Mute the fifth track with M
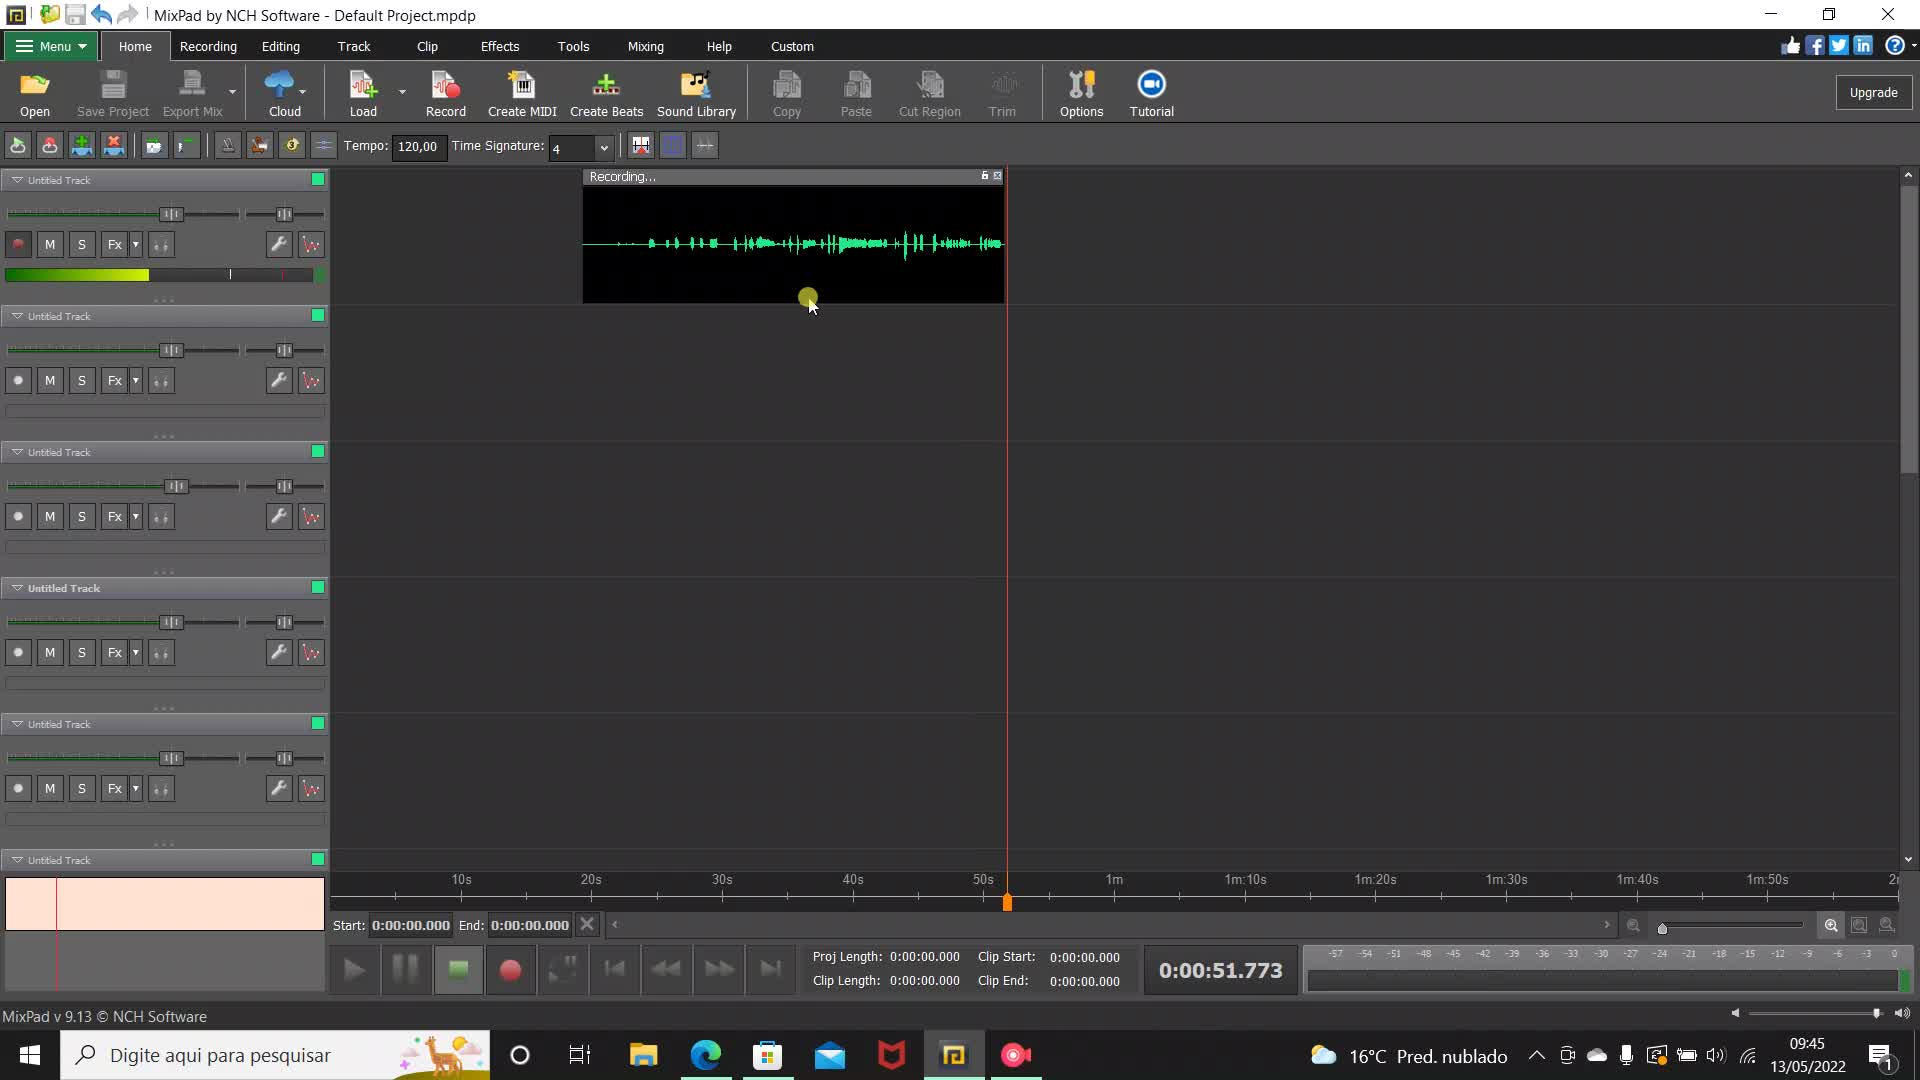The height and width of the screenshot is (1080, 1920). (x=50, y=788)
